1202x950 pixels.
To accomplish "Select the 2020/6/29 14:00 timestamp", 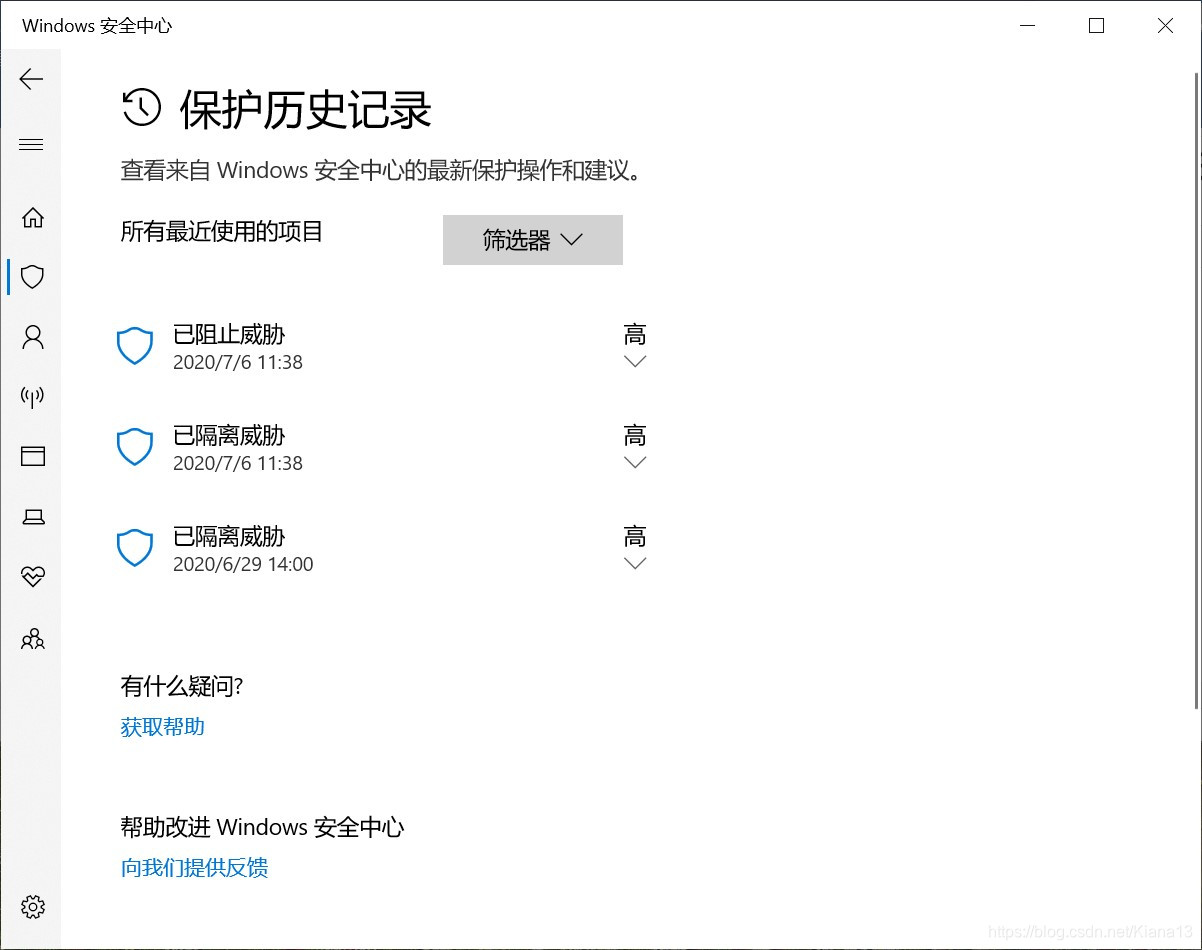I will pyautogui.click(x=243, y=564).
